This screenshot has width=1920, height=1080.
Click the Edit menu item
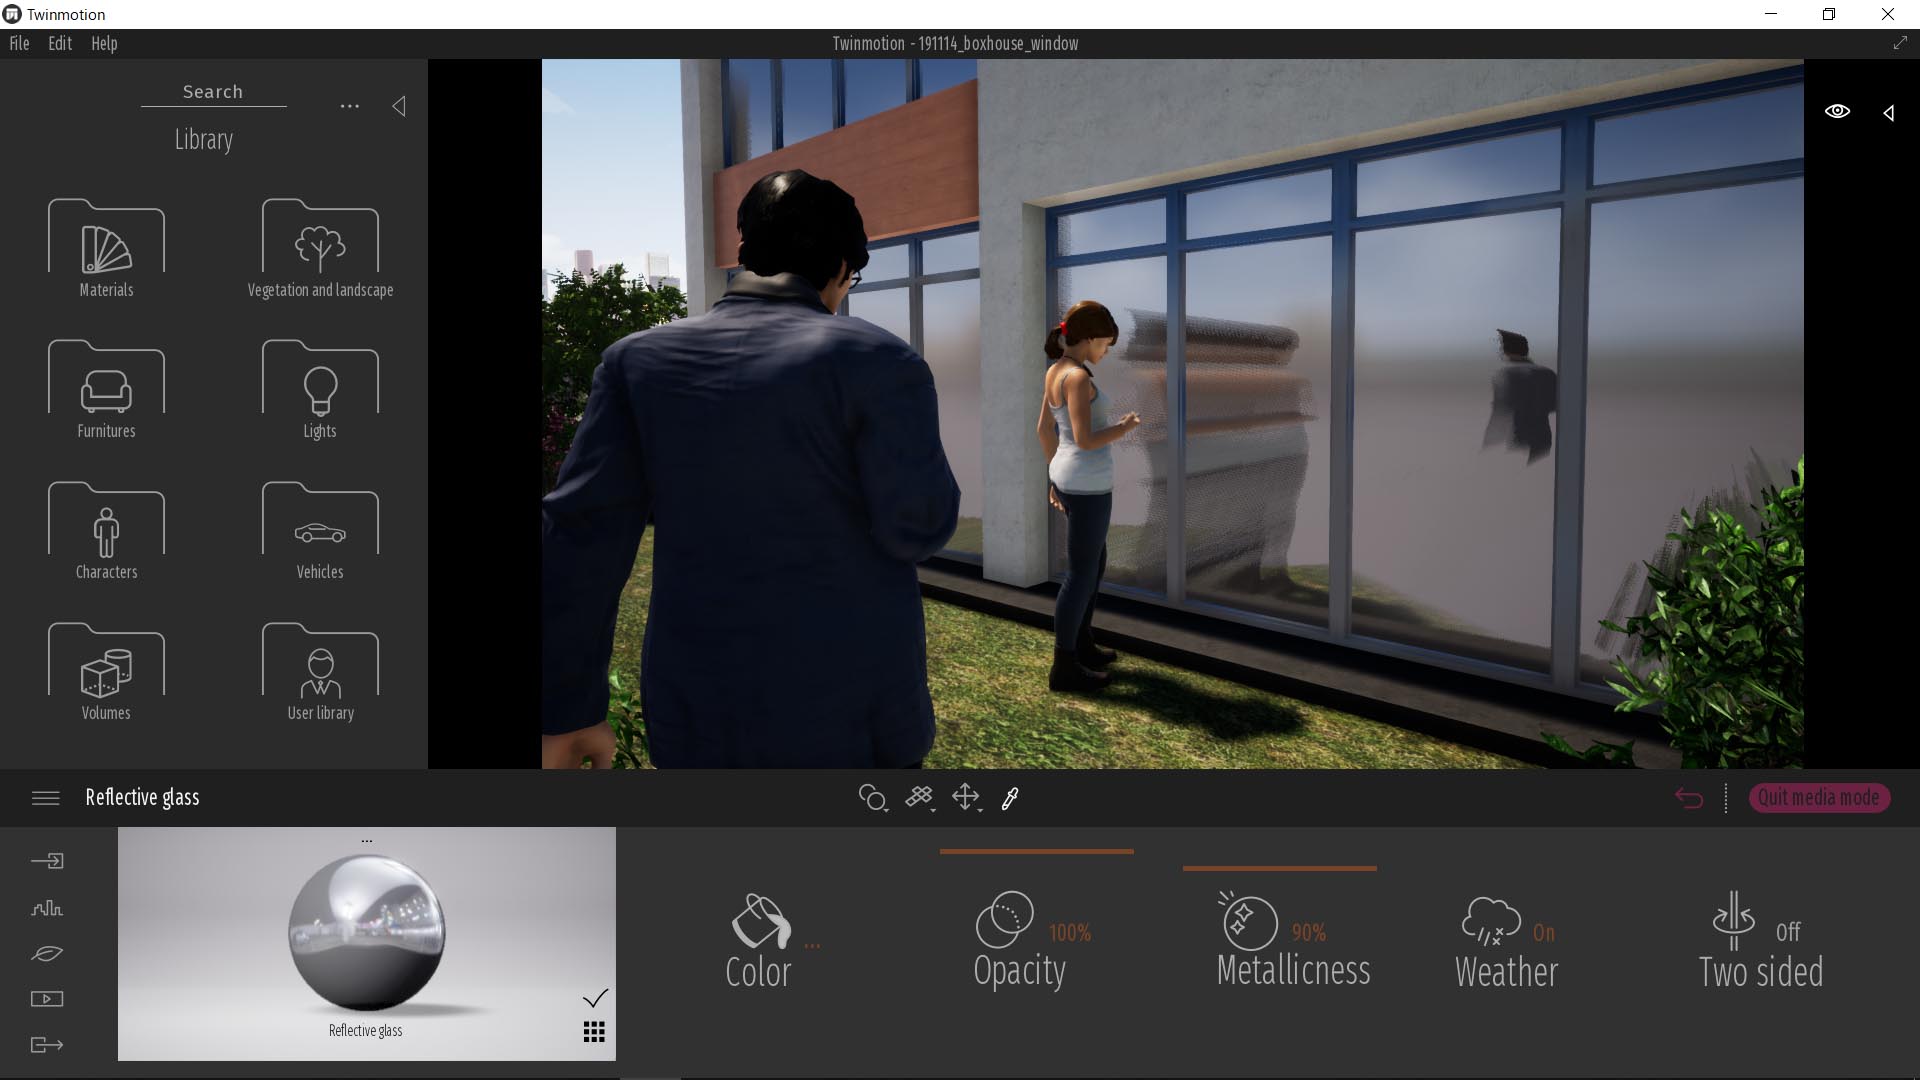(x=59, y=44)
